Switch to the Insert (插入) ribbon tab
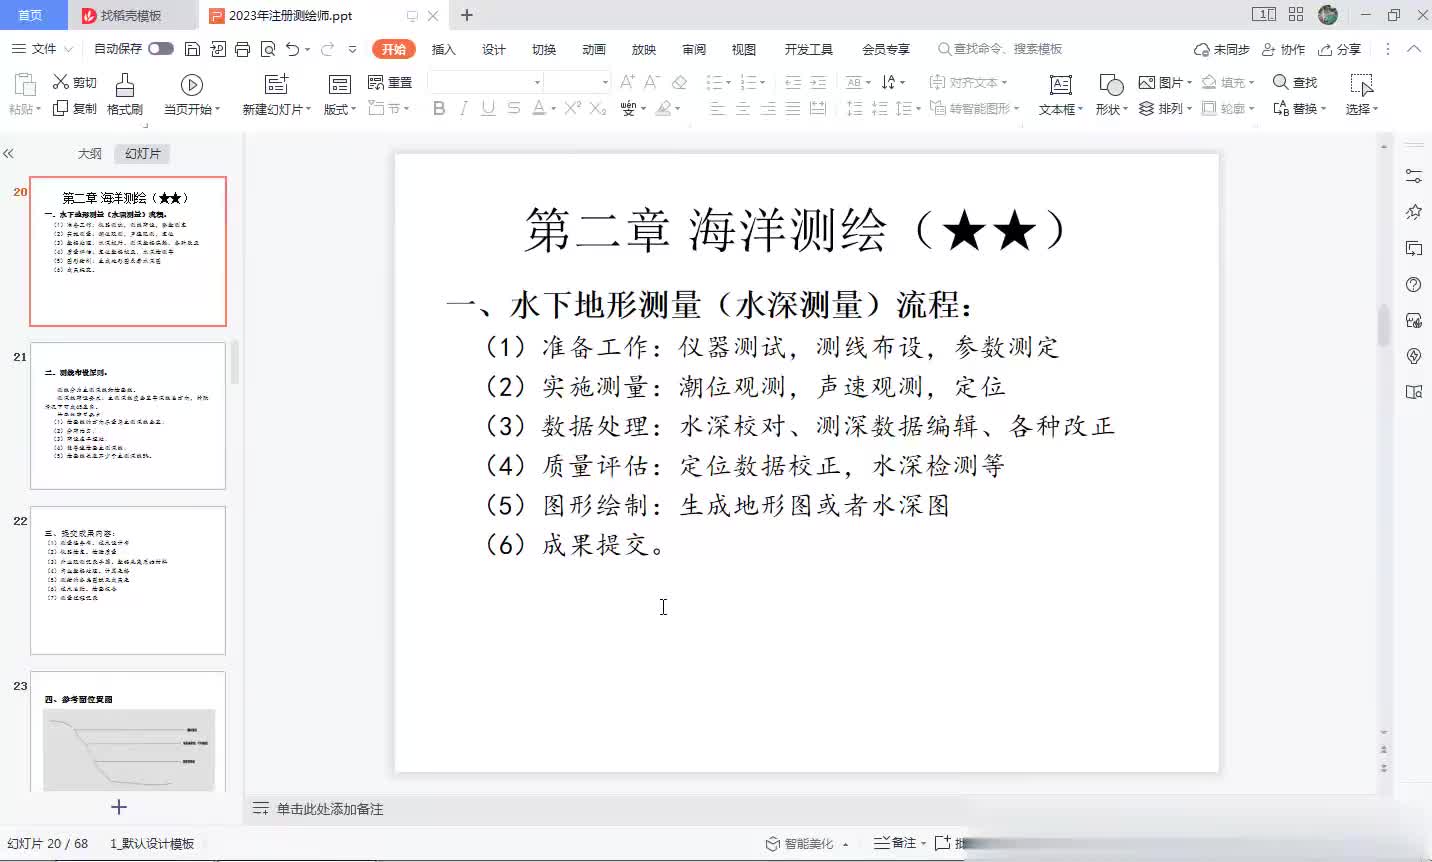 point(443,49)
